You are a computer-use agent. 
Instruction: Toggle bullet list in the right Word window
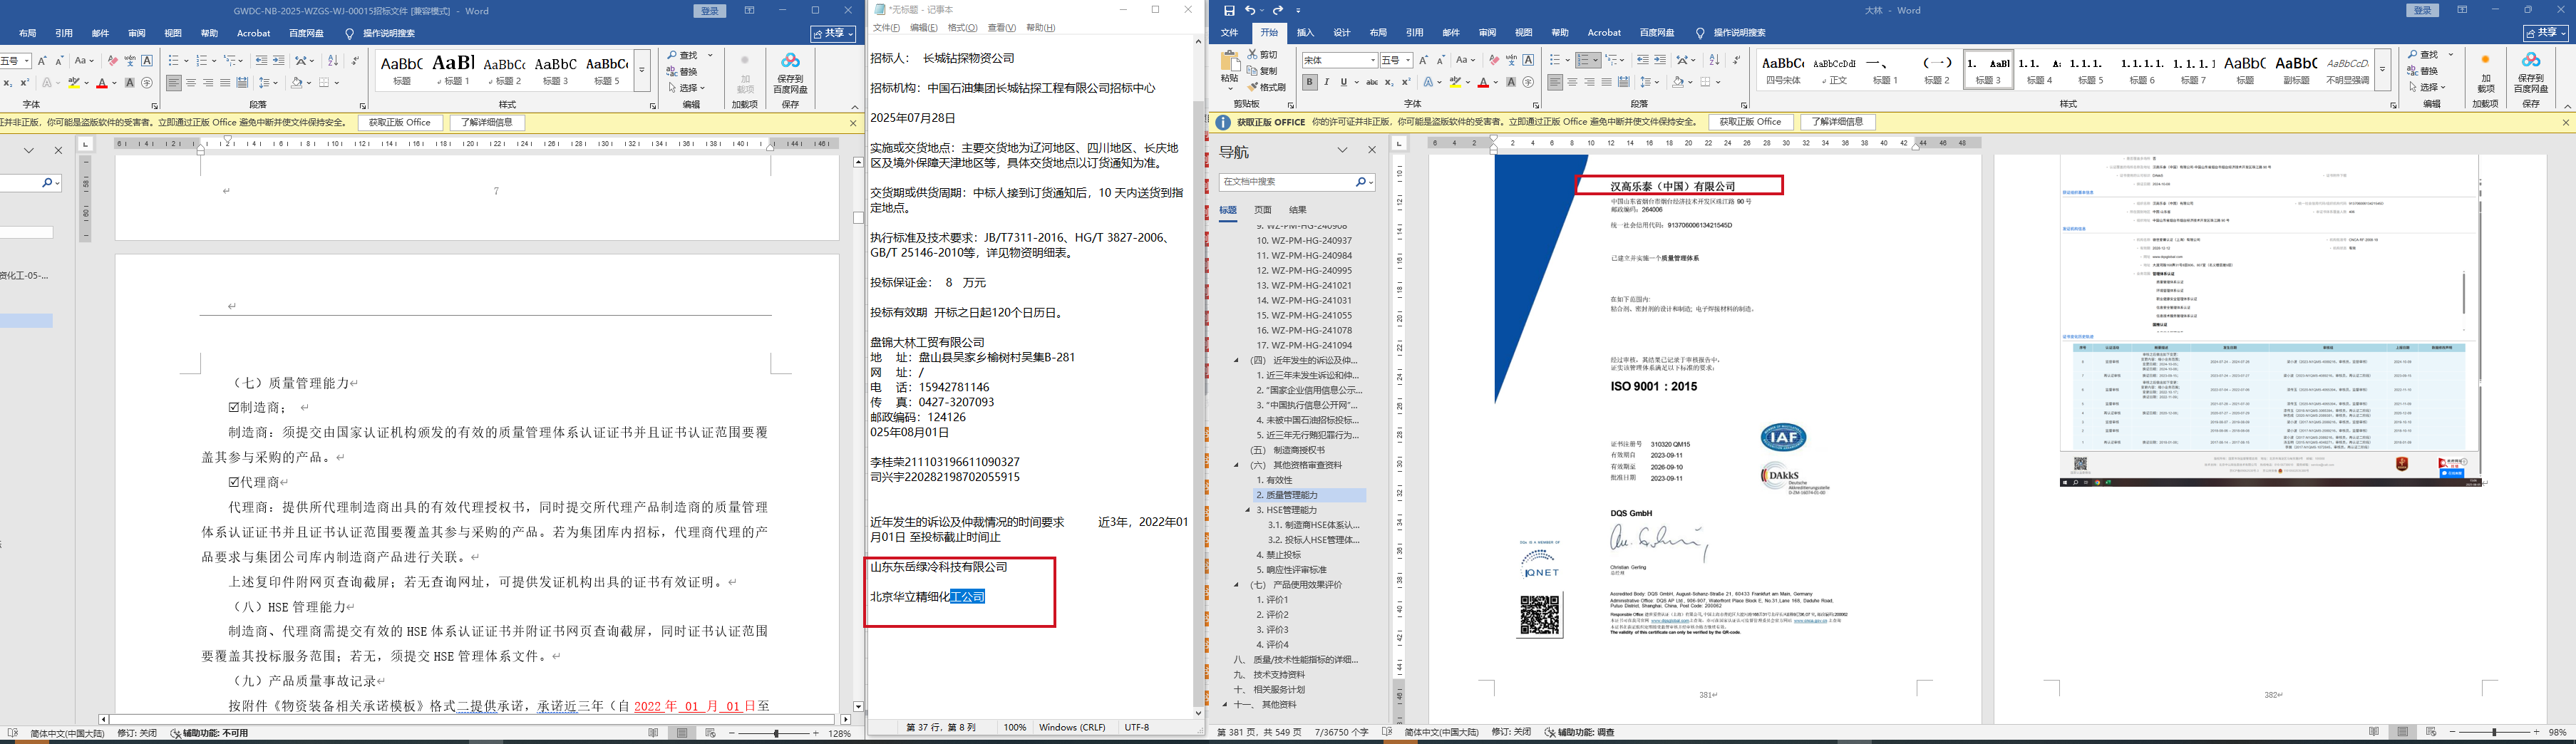coord(1555,60)
